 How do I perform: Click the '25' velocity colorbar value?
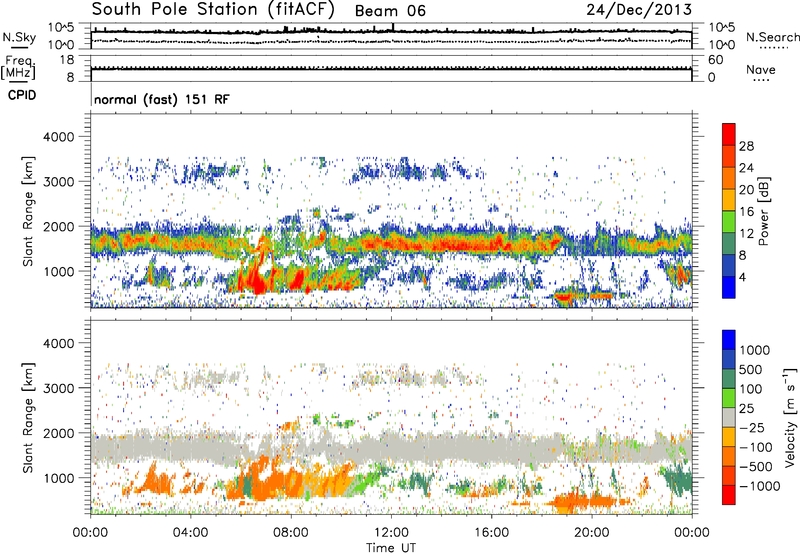(x=747, y=408)
